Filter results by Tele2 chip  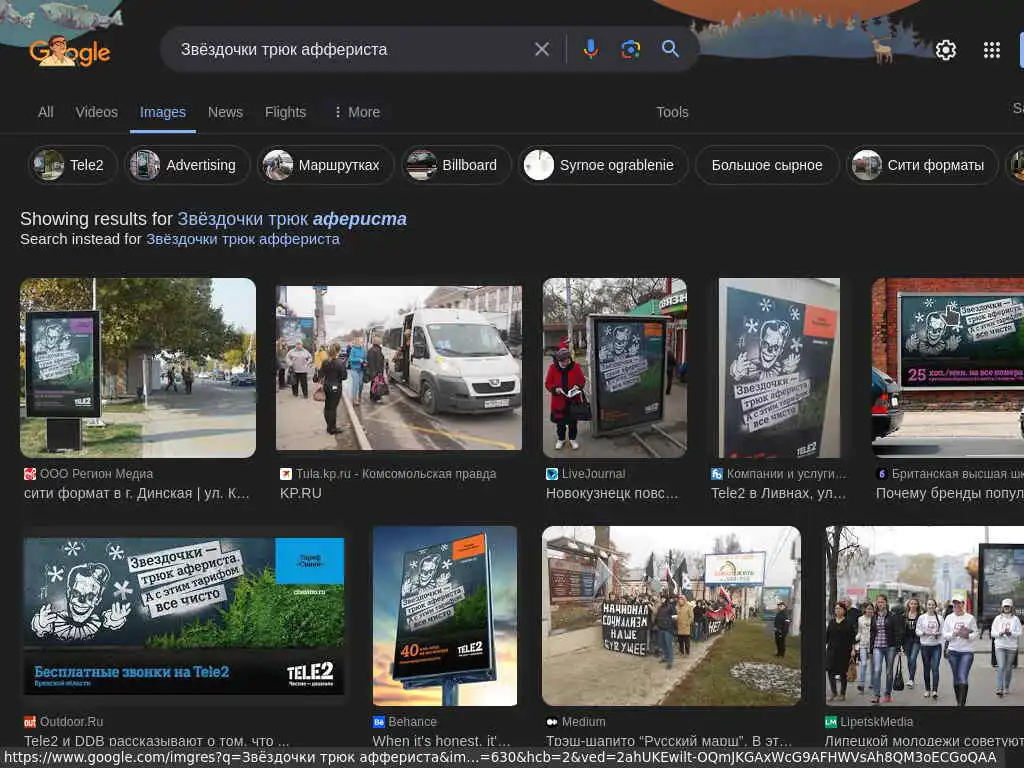[x=74, y=165]
